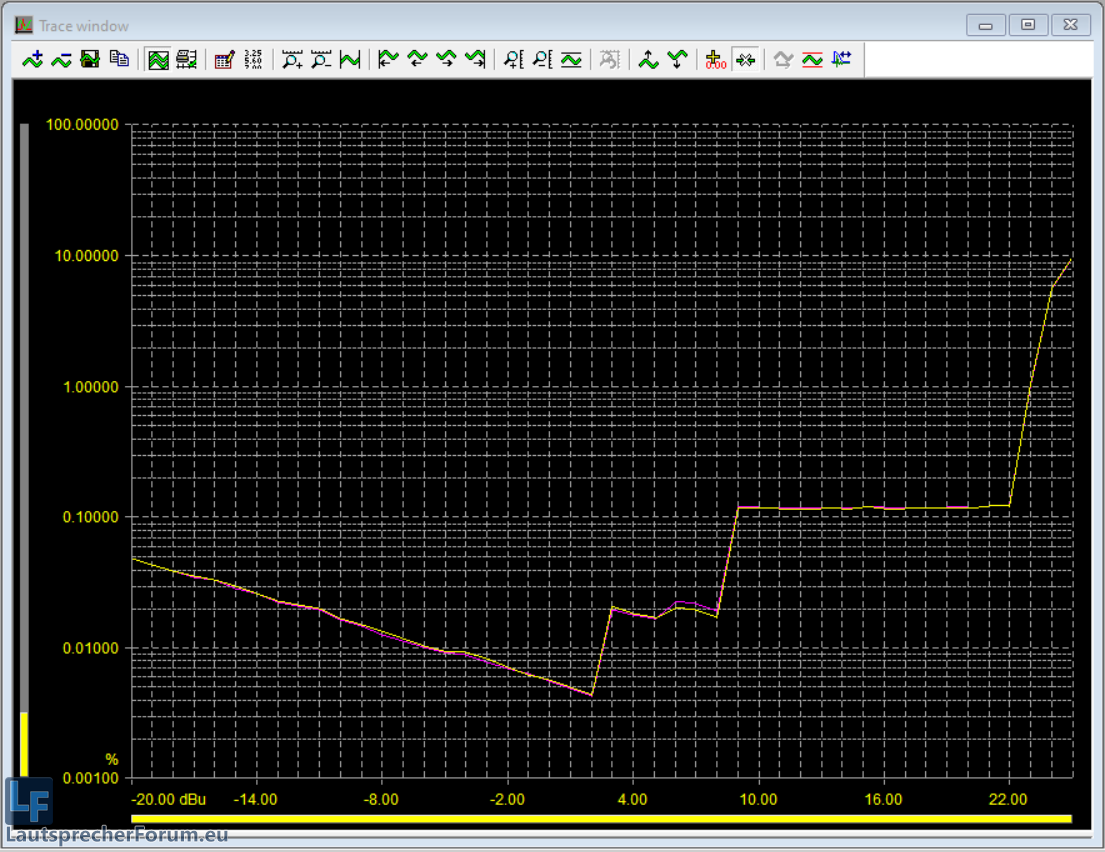Zoom out horizontally with the magnifier minus
This screenshot has width=1105, height=852.
[321, 60]
